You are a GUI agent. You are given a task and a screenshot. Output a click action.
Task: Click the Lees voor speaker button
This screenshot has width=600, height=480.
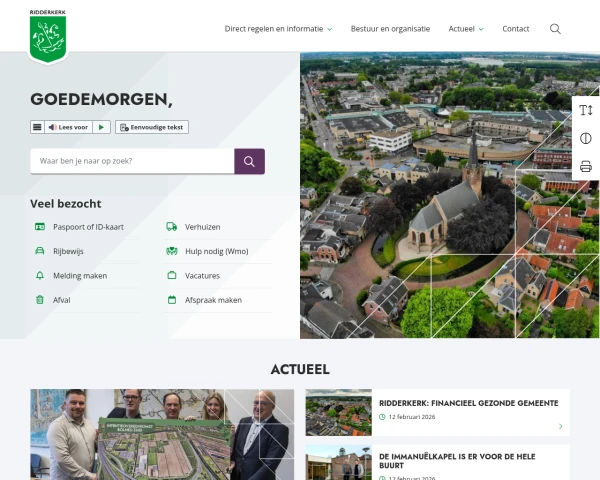pos(68,127)
